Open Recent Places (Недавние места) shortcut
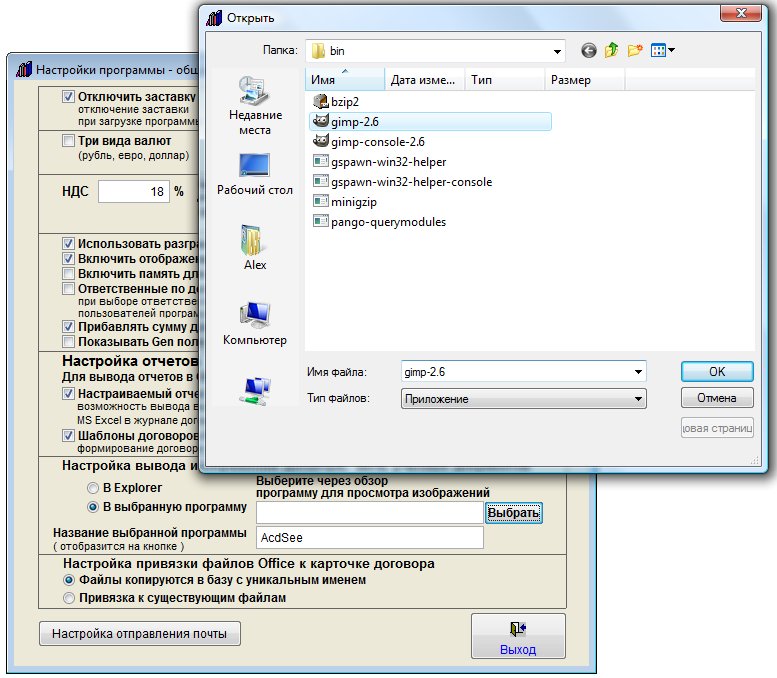The width and height of the screenshot is (777, 678). (x=255, y=106)
